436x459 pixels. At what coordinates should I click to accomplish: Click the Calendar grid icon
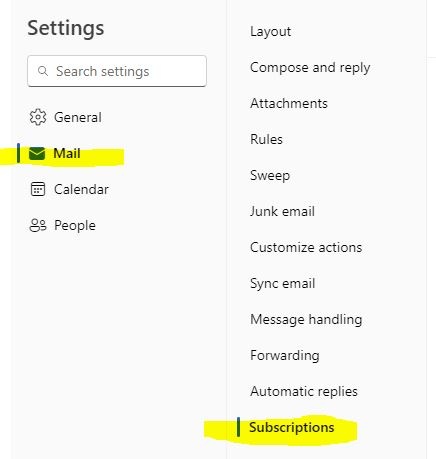[38, 189]
